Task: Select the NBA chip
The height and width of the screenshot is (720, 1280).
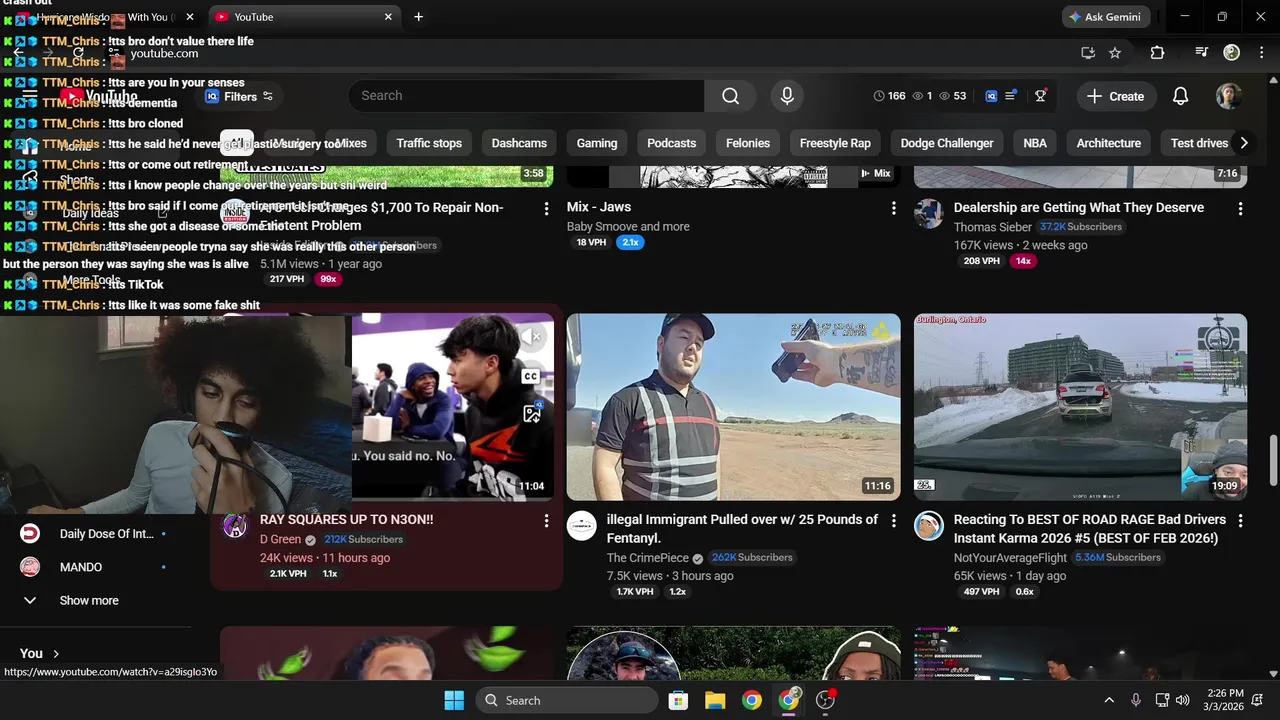Action: tap(1035, 143)
